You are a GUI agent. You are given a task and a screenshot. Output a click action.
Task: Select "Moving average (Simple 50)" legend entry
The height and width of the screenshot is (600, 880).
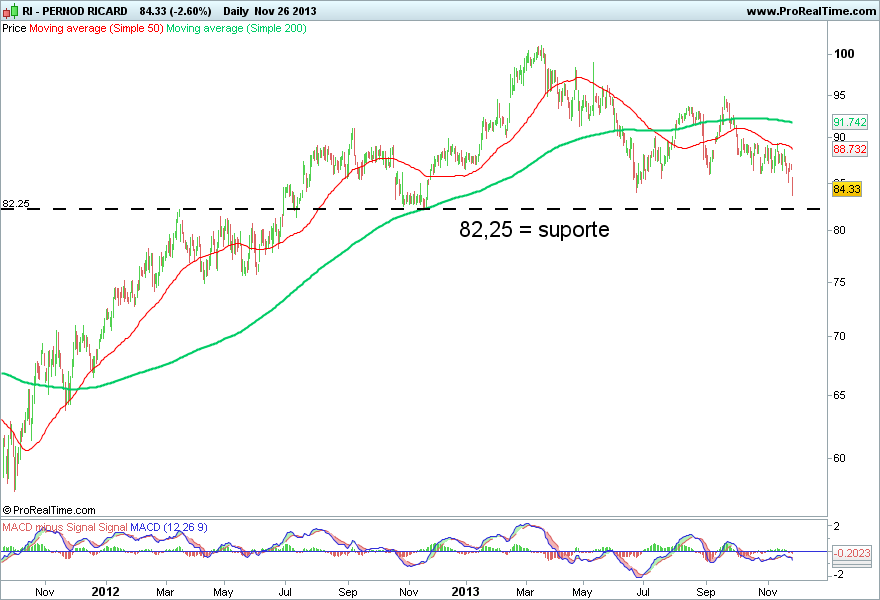point(96,28)
